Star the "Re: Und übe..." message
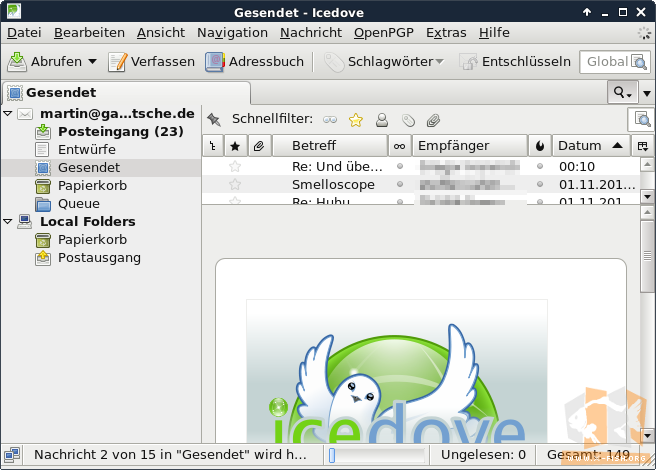 click(235, 167)
